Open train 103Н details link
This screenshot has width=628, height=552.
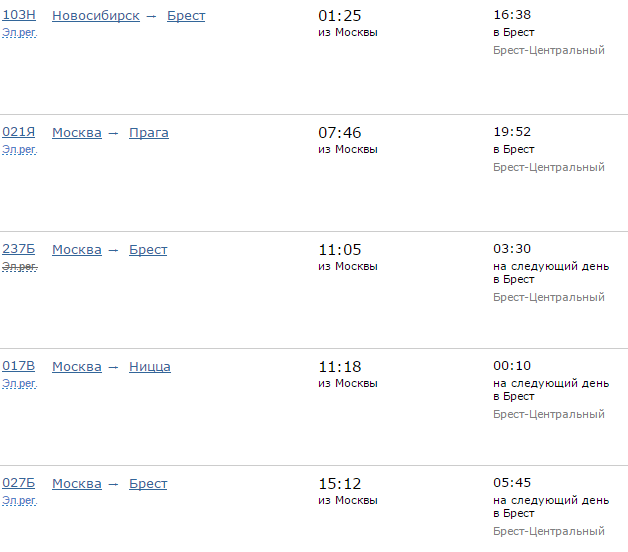click(18, 16)
